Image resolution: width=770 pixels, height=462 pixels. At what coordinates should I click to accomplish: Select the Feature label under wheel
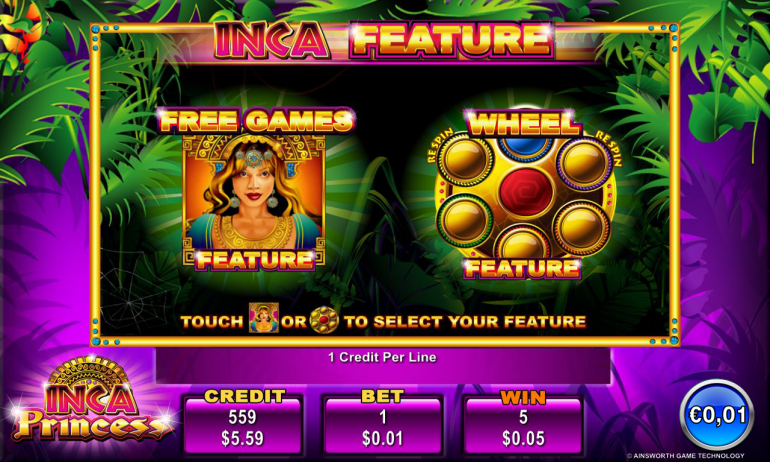522,268
